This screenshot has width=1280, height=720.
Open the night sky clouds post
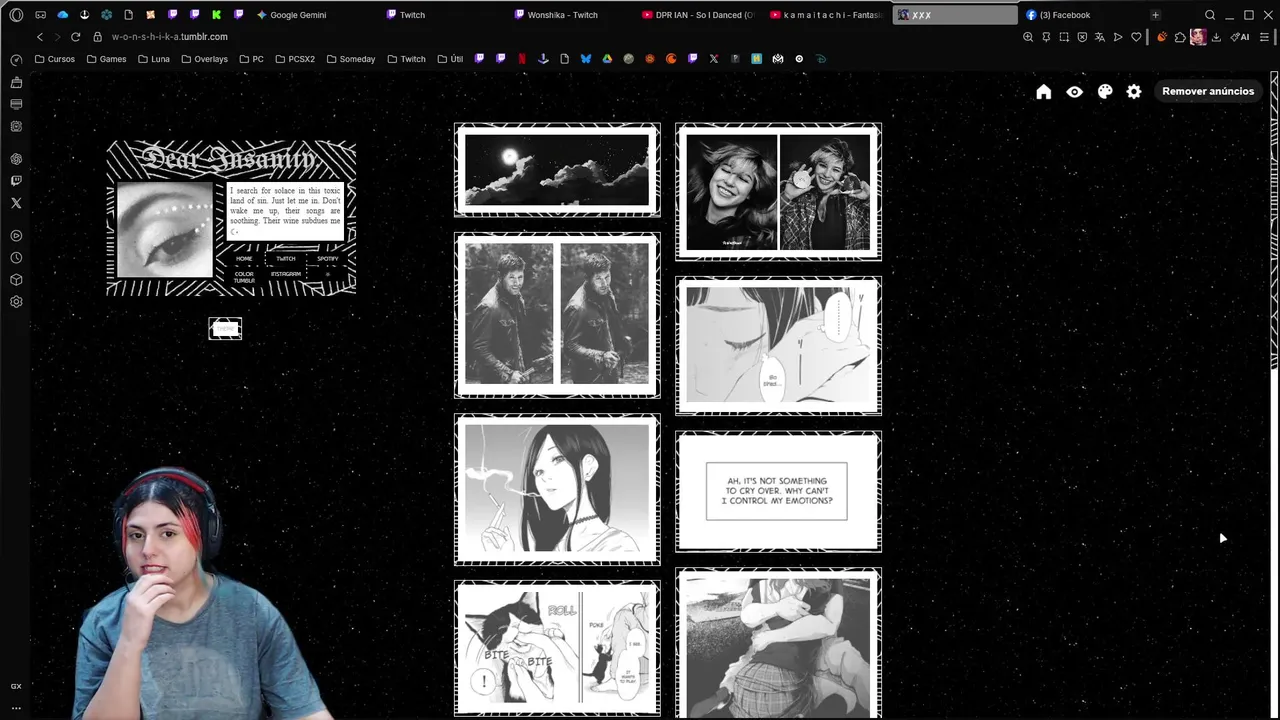(x=557, y=170)
